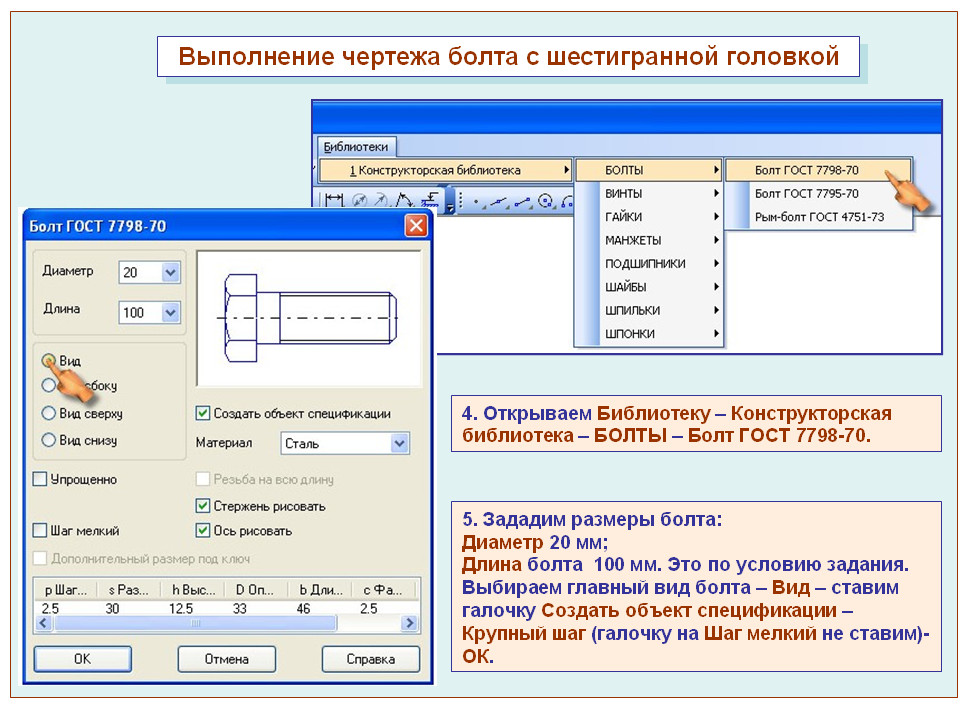966x707 pixels.
Task: Click the Отмена button
Action: point(228,659)
